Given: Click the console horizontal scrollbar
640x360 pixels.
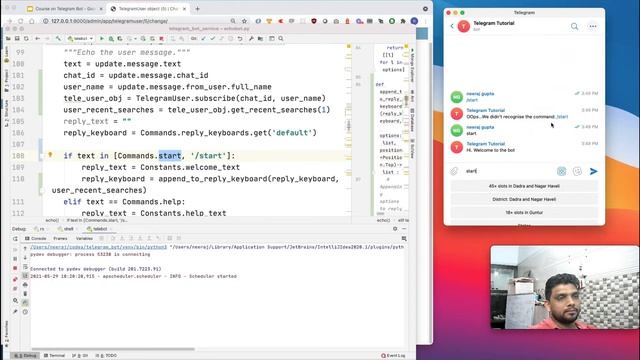Looking at the screenshot, I should pos(113,349).
